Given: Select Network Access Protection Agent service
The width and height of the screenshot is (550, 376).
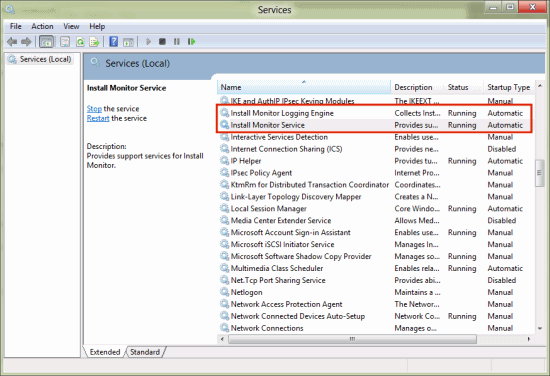Looking at the screenshot, I should click(x=286, y=304).
